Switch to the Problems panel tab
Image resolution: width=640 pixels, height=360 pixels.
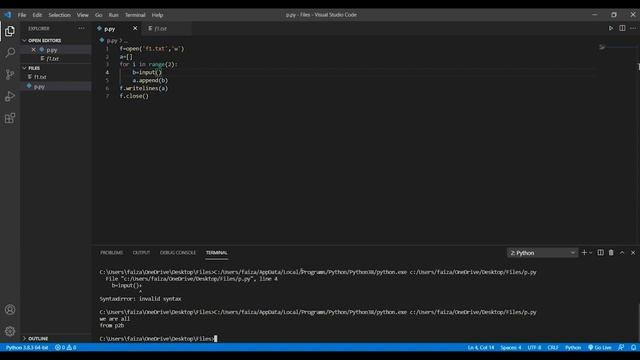[111, 253]
